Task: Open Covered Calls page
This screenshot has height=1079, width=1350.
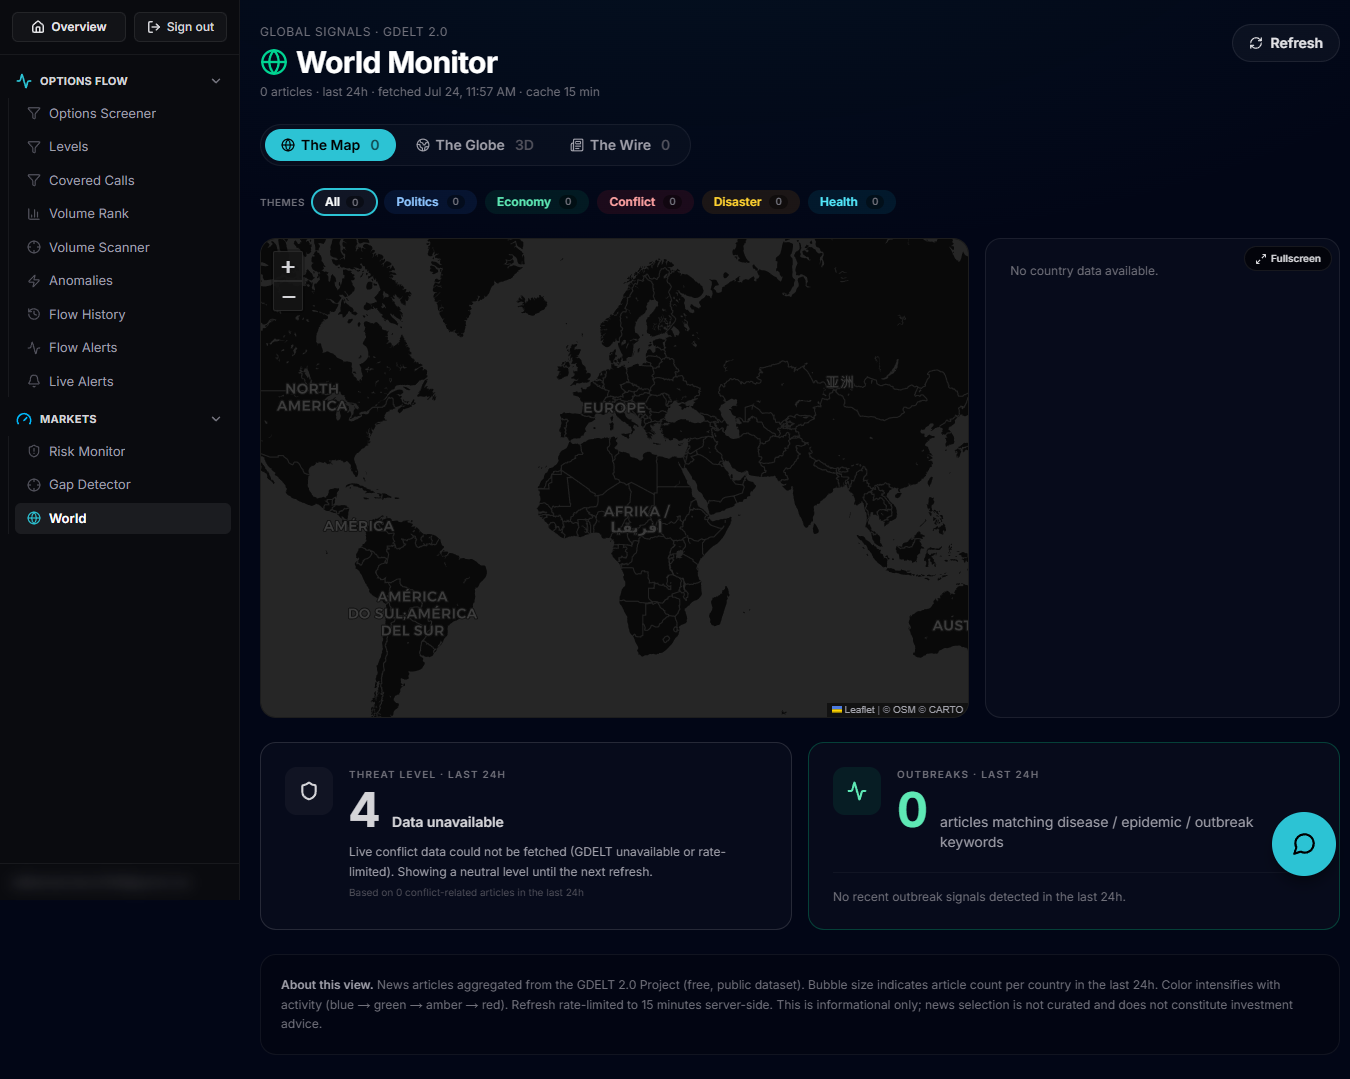Action: (x=123, y=181)
